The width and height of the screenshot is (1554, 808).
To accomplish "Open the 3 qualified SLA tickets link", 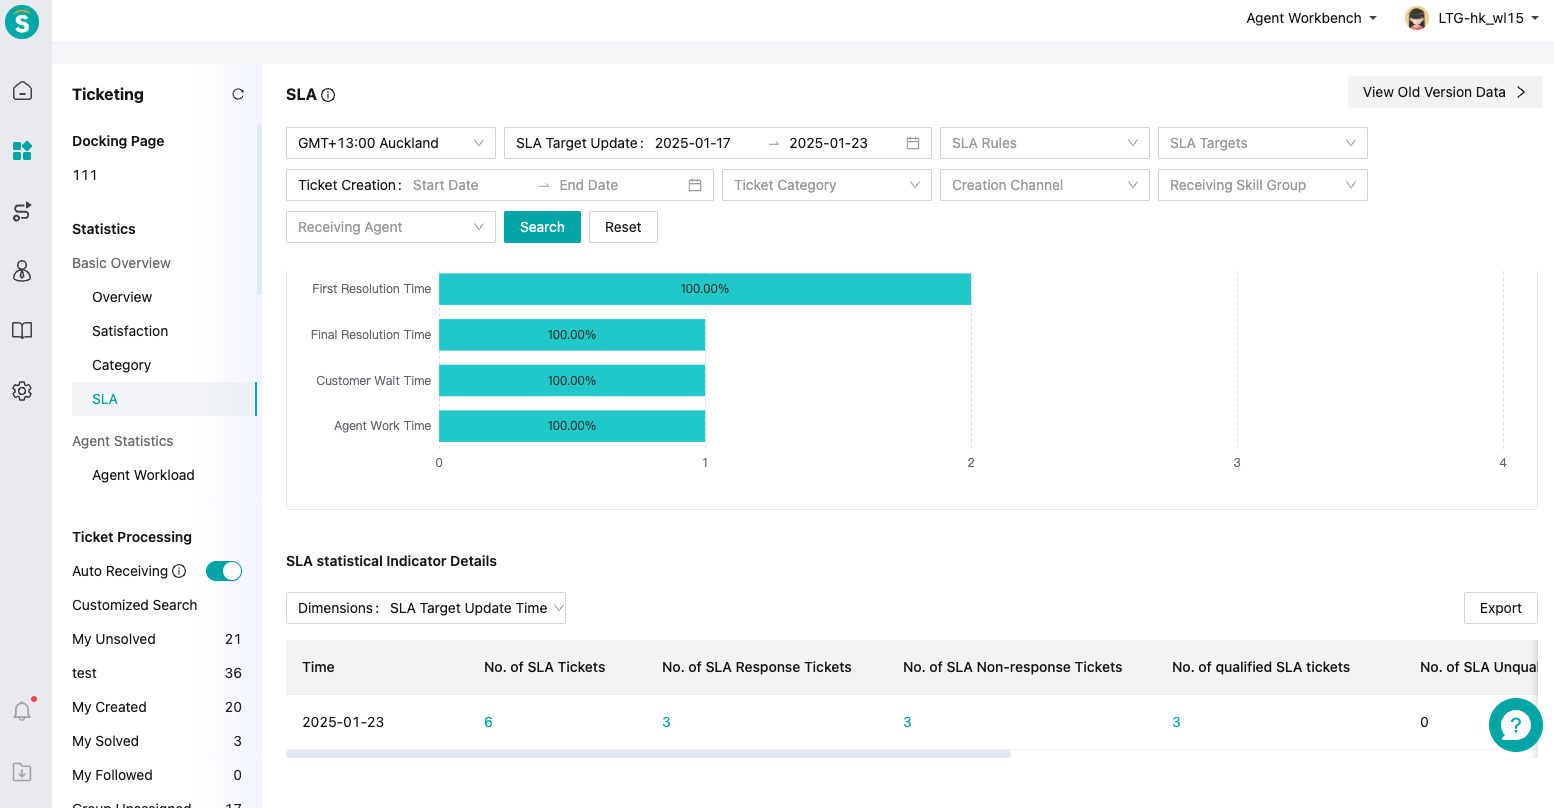I will [1176, 722].
